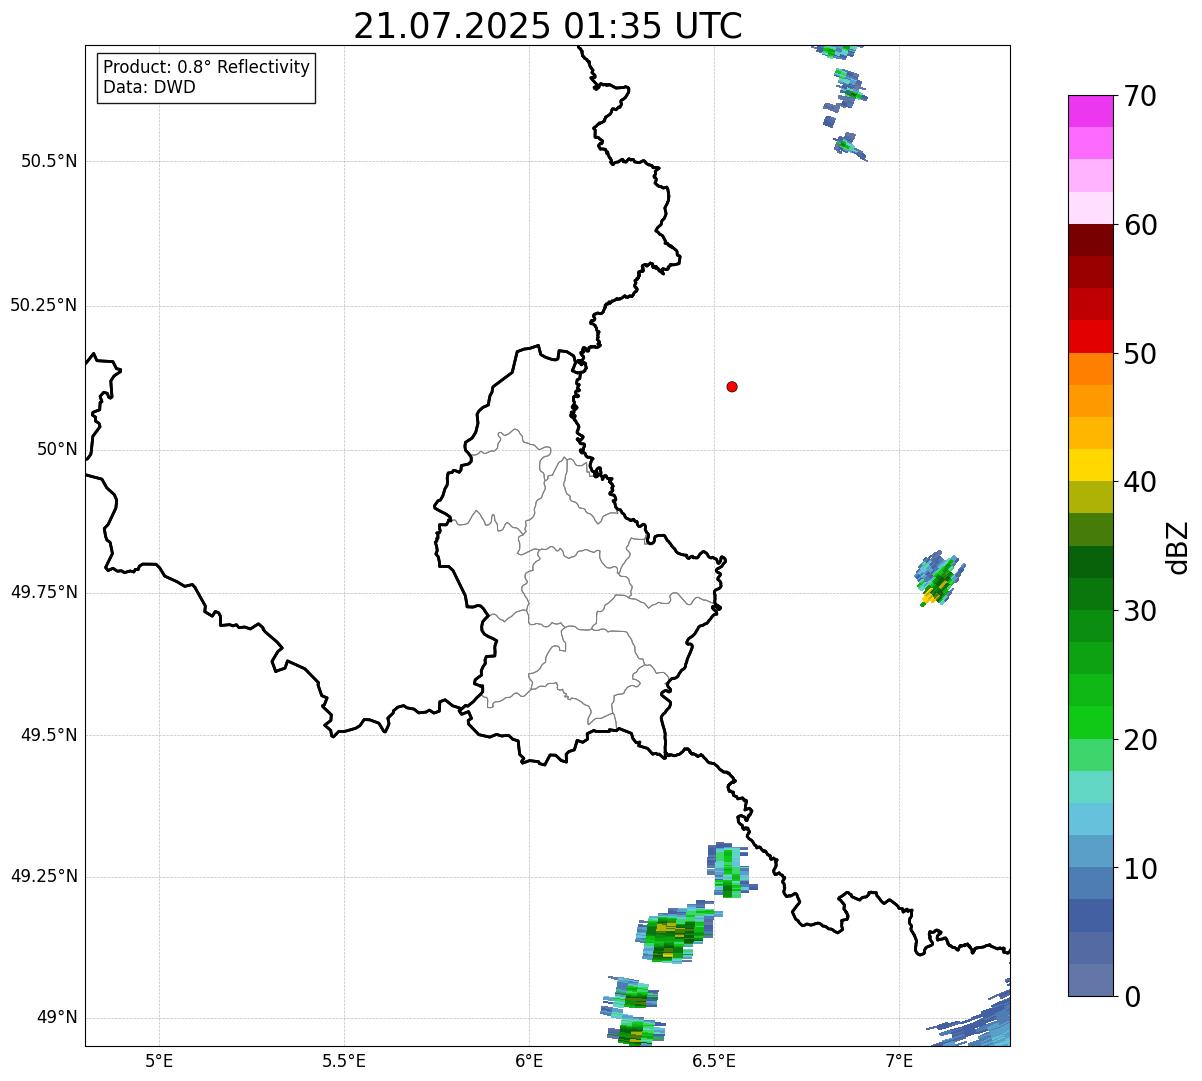The image size is (1202, 1081).
Task: Click the colorbar '30' tick label
Action: [1140, 611]
